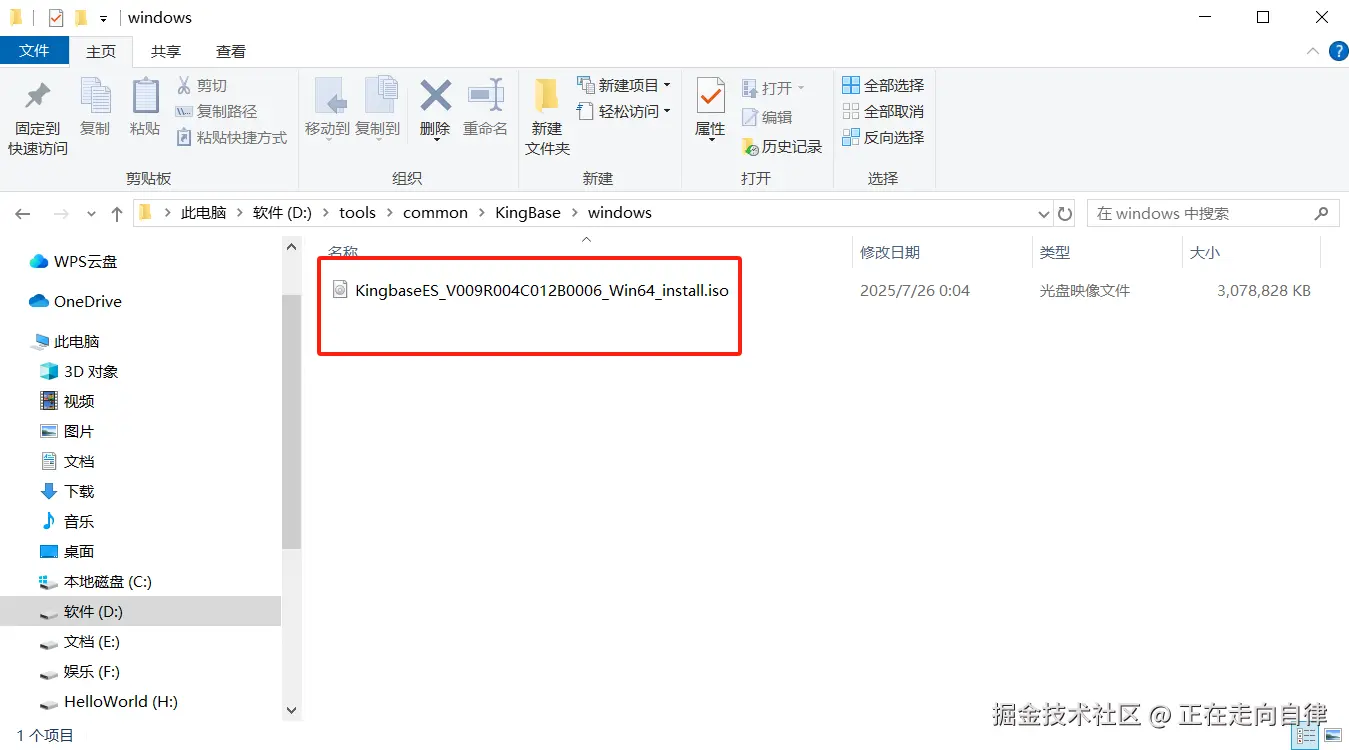1349x750 pixels.
Task: Choose 复制路径 copy path
Action: point(216,112)
